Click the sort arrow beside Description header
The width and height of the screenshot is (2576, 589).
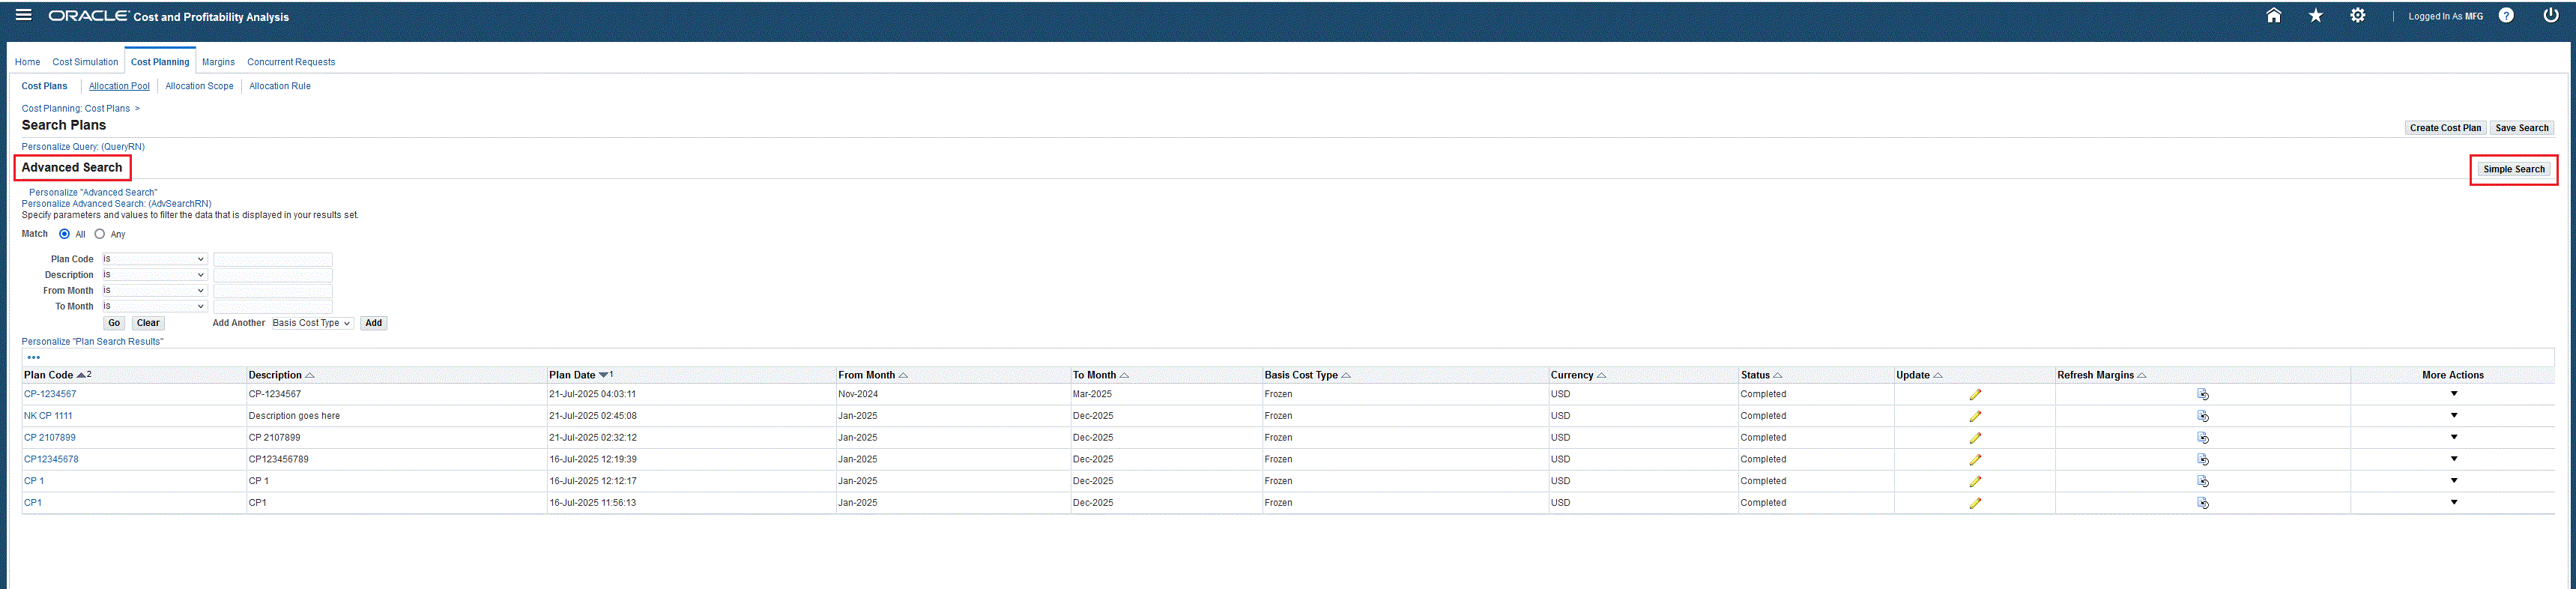(310, 375)
